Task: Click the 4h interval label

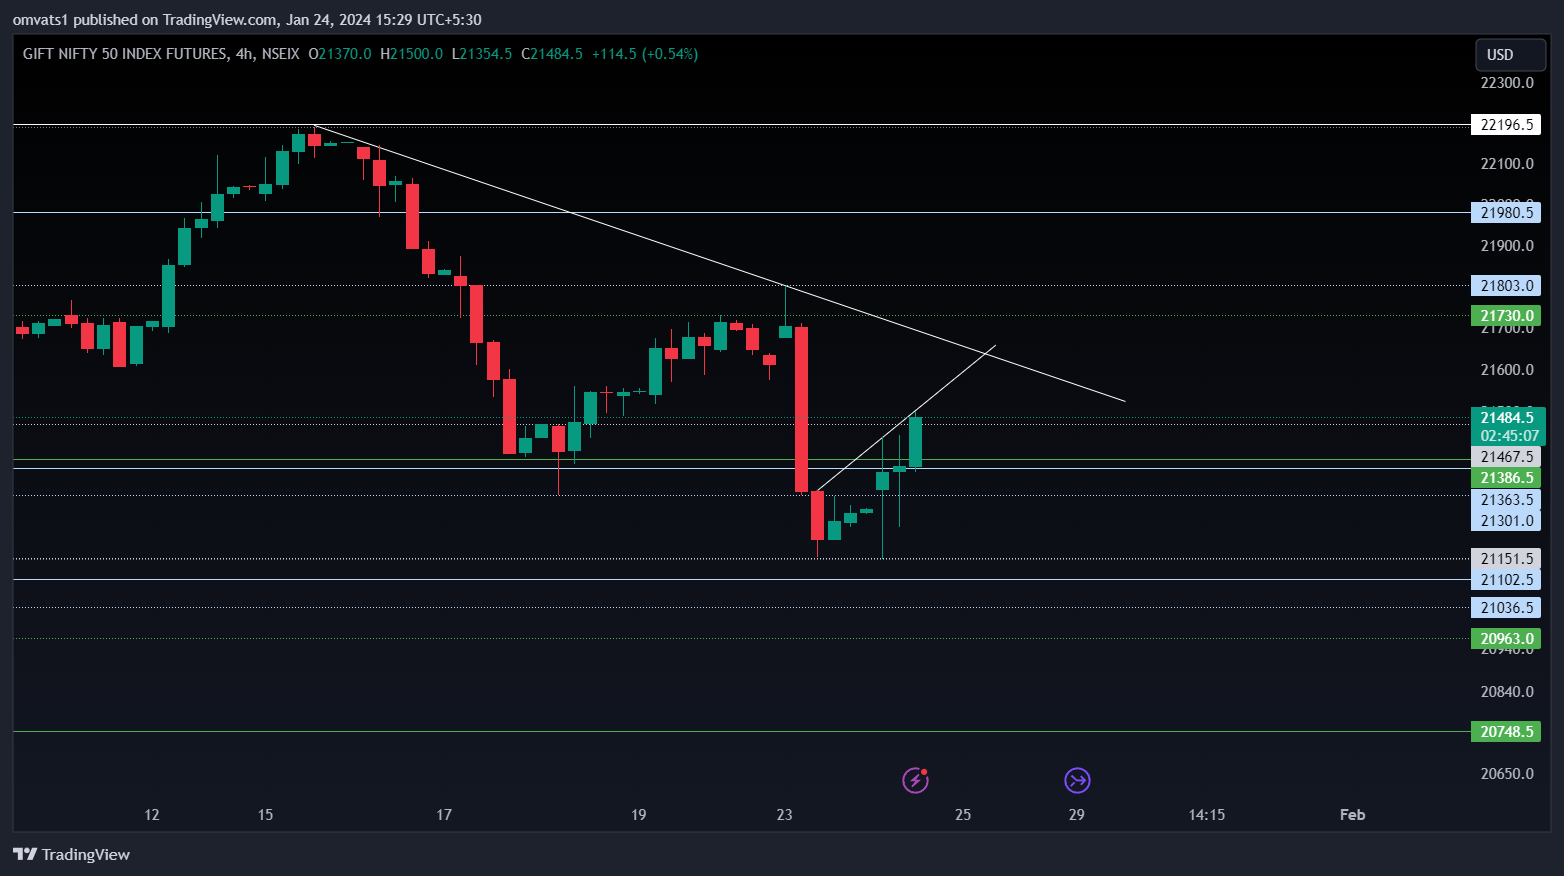Action: (244, 54)
